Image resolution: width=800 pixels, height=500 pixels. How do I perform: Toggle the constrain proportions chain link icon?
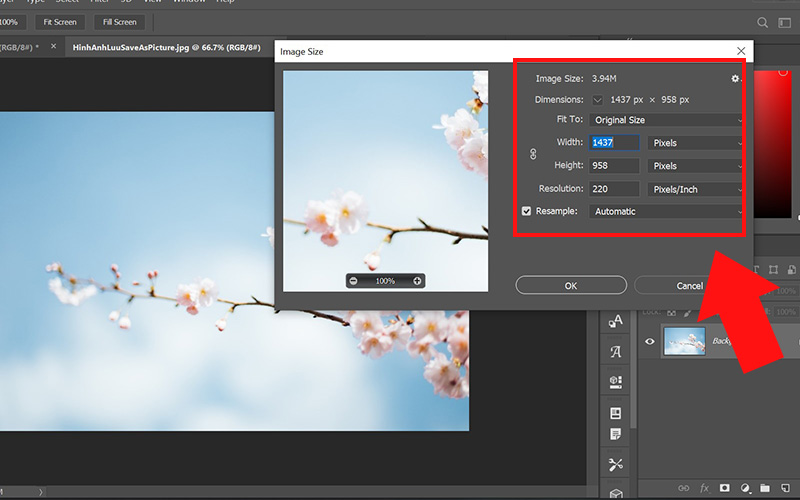point(533,154)
